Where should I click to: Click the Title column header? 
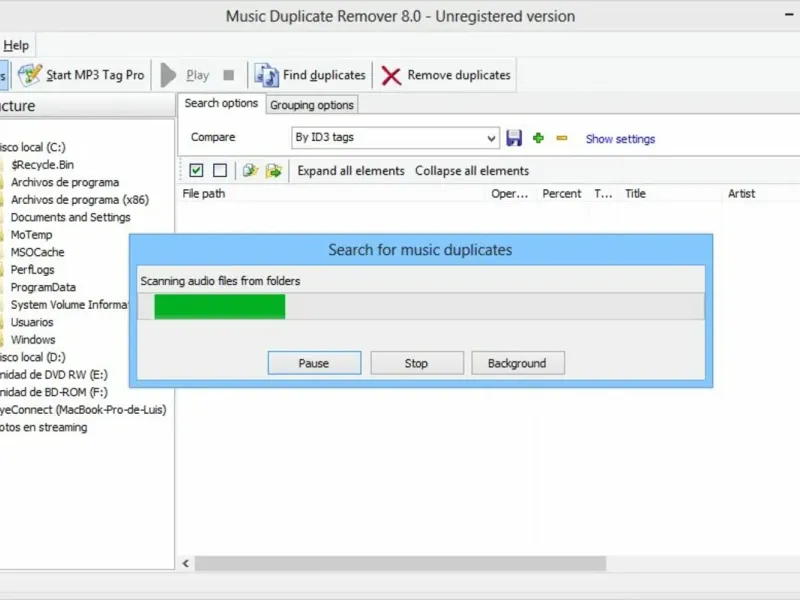click(669, 194)
